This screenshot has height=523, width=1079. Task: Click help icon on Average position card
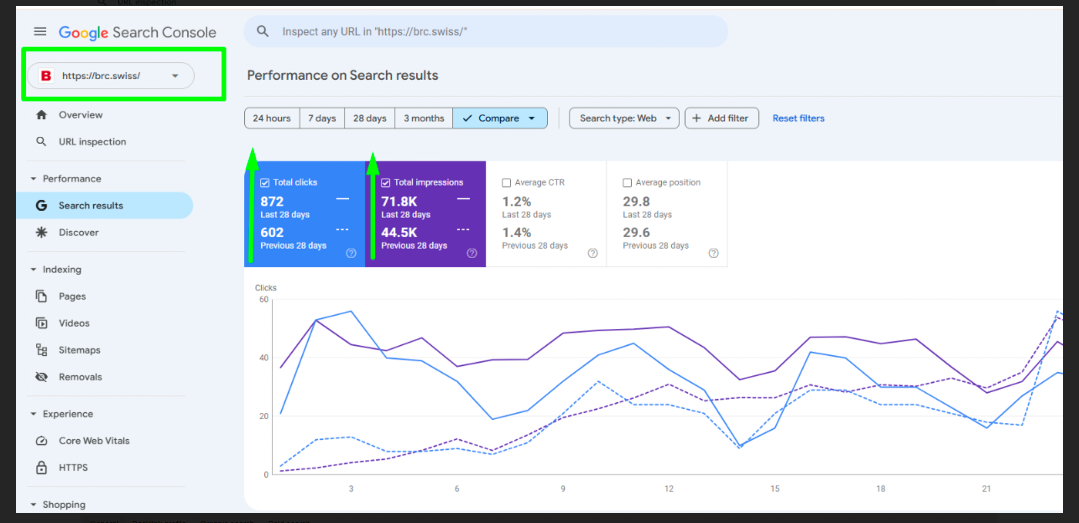[714, 253]
